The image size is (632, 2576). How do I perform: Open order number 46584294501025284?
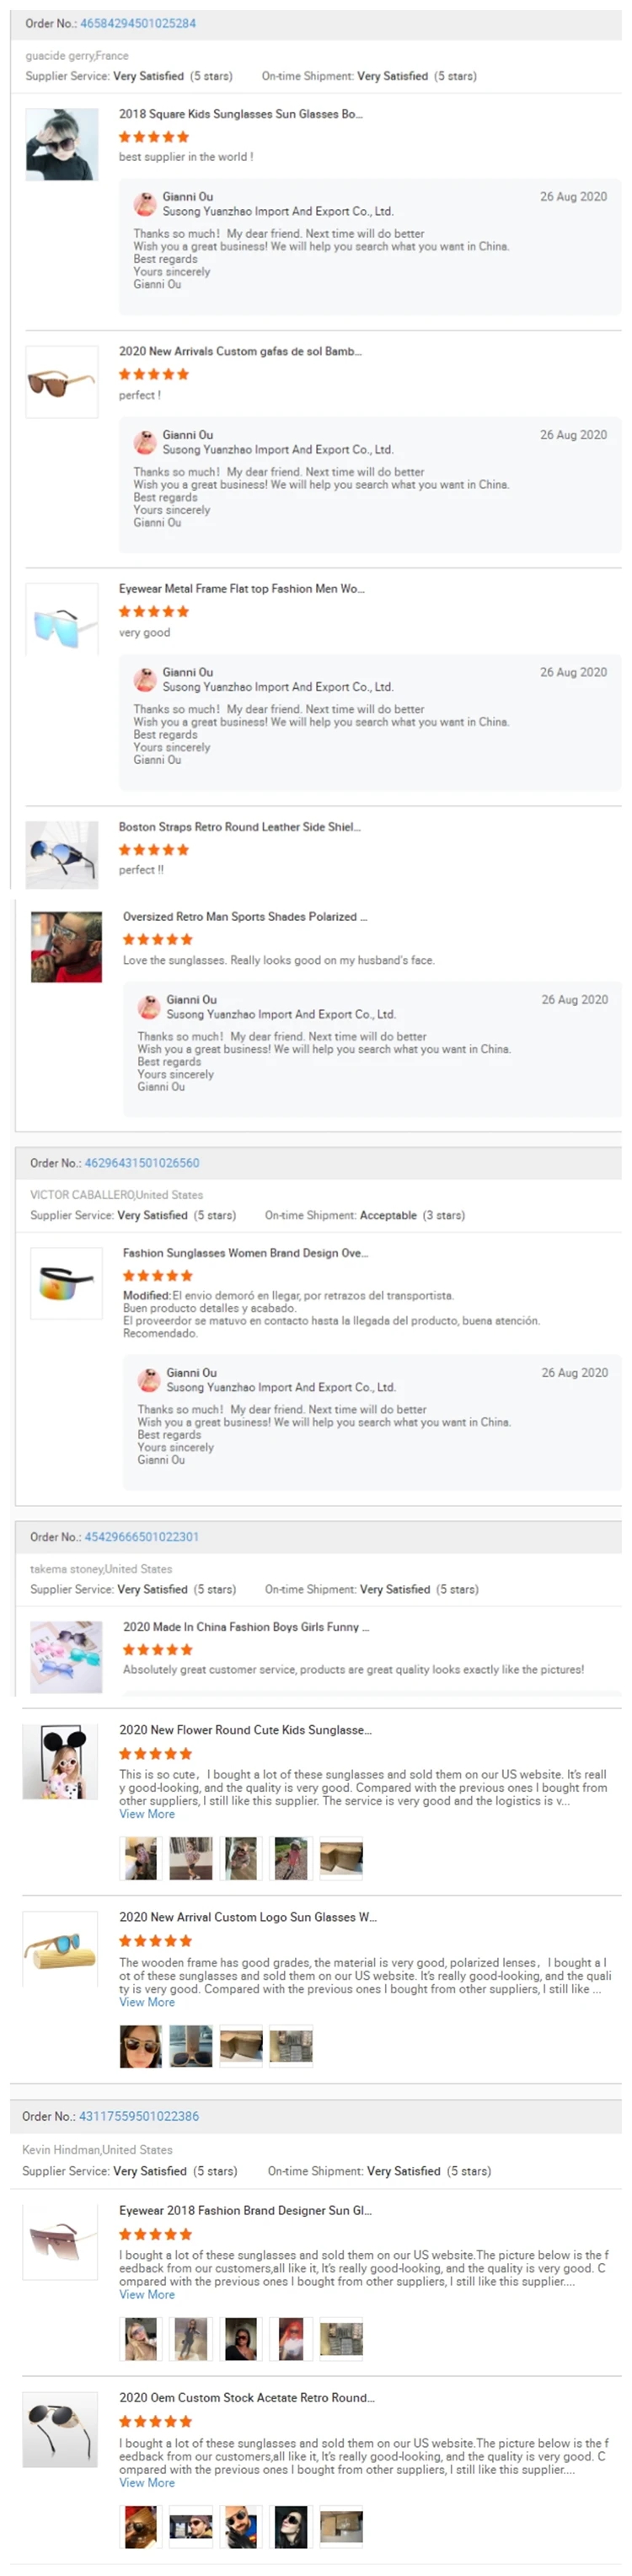point(138,23)
